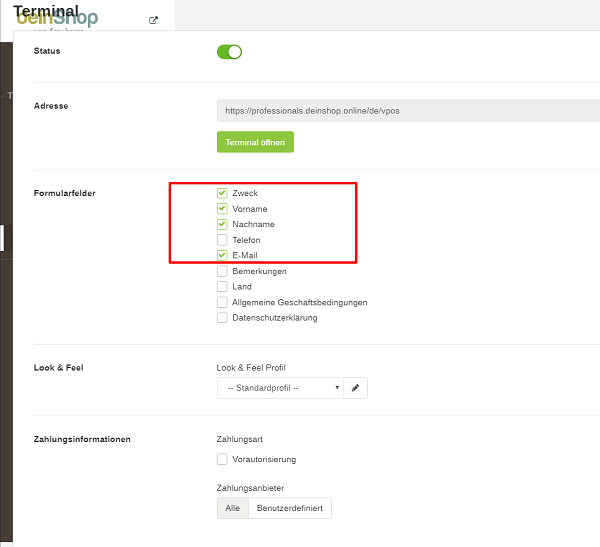Click the Formularfelder section label
This screenshot has height=547, width=600.
tap(65, 193)
